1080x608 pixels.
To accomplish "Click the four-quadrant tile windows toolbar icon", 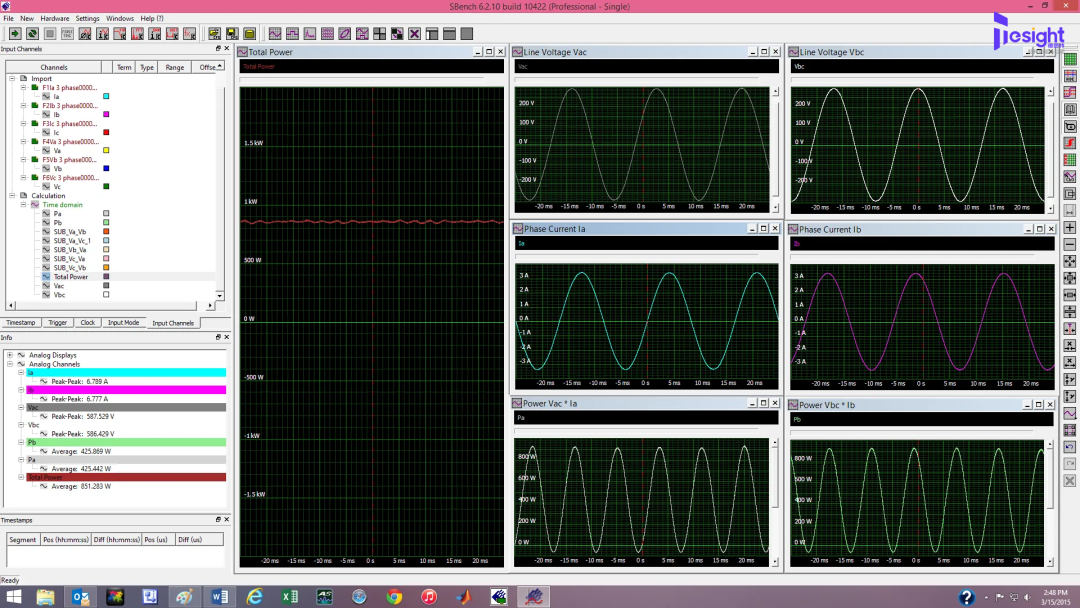I will point(380,33).
